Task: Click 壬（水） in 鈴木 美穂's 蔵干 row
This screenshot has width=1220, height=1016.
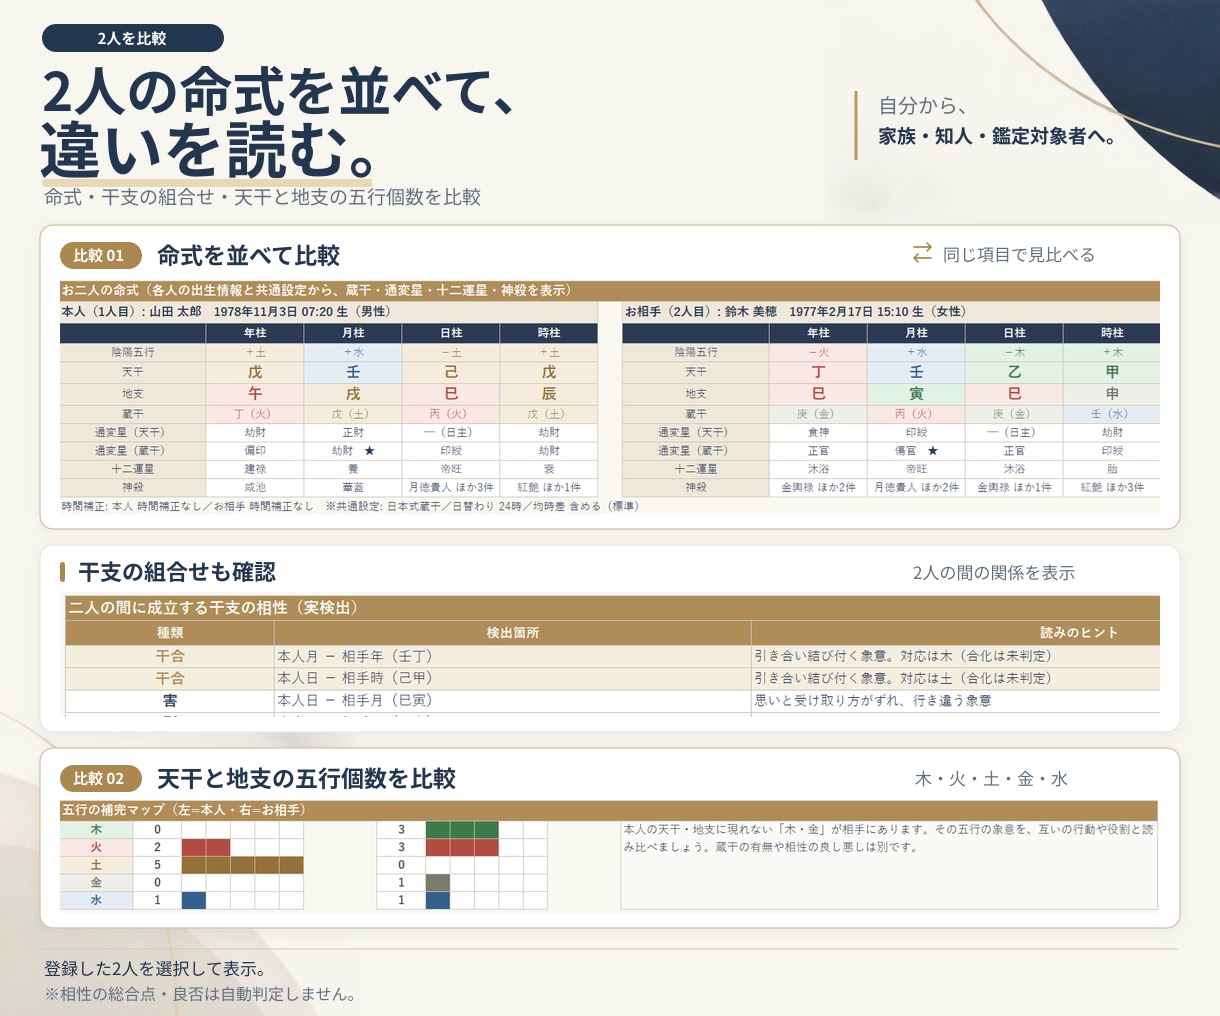Action: (1112, 414)
